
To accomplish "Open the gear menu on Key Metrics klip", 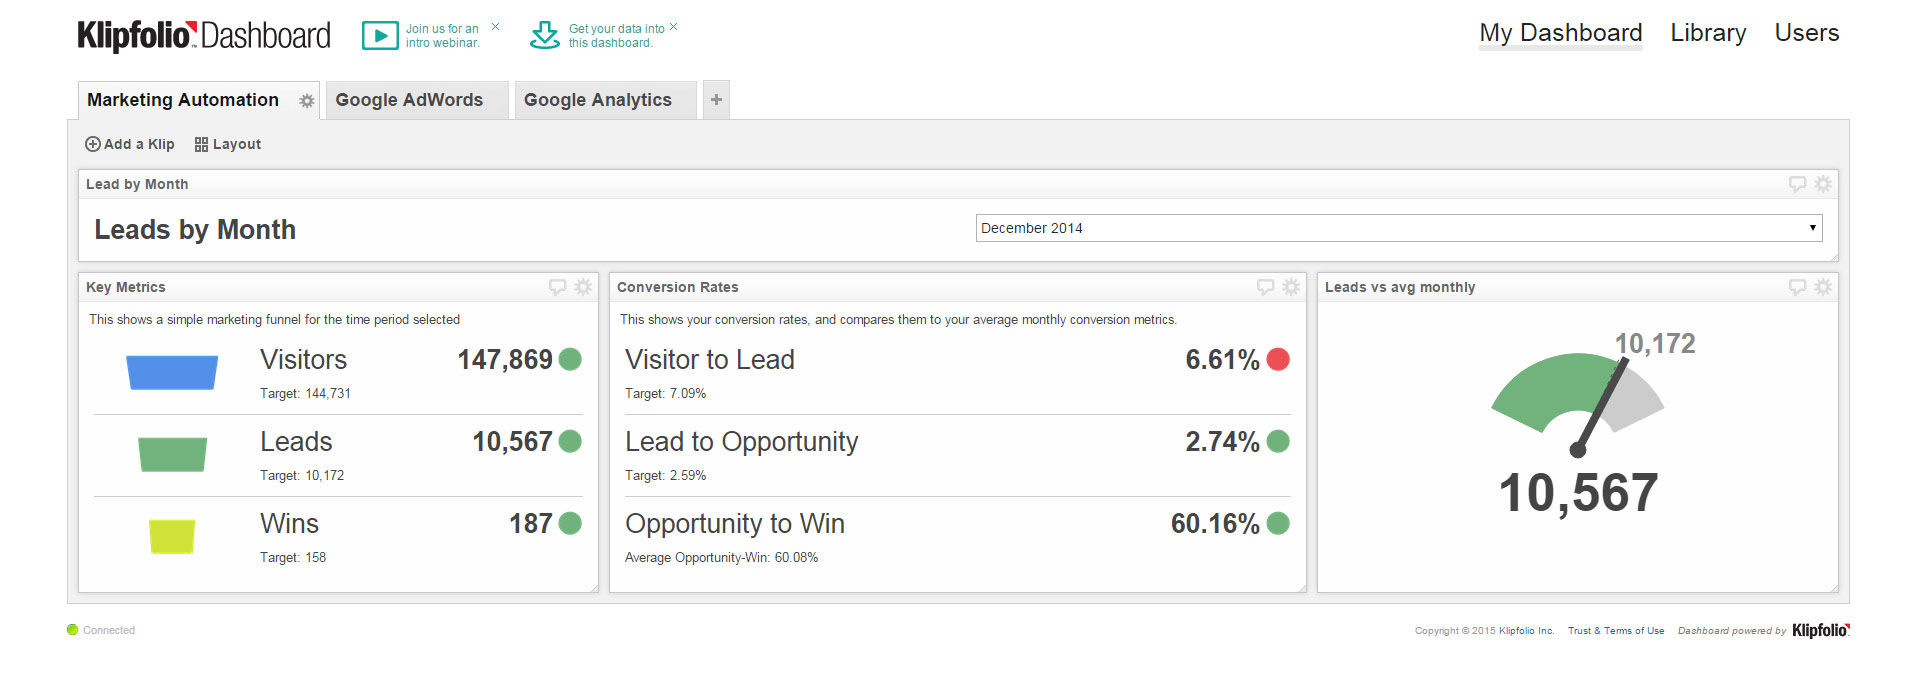I will pos(583,287).
